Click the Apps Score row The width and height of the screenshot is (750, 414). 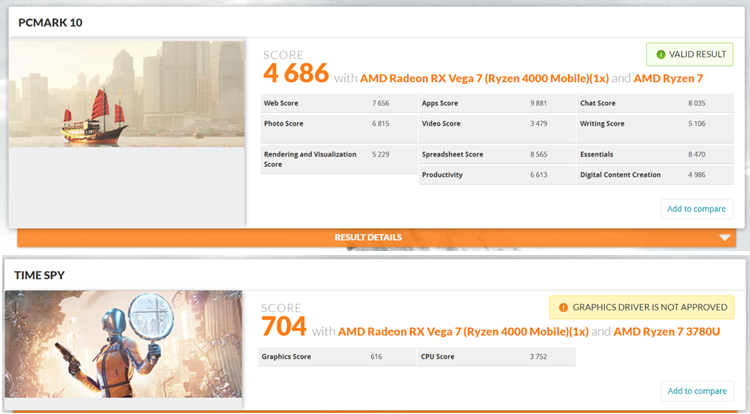tap(497, 103)
